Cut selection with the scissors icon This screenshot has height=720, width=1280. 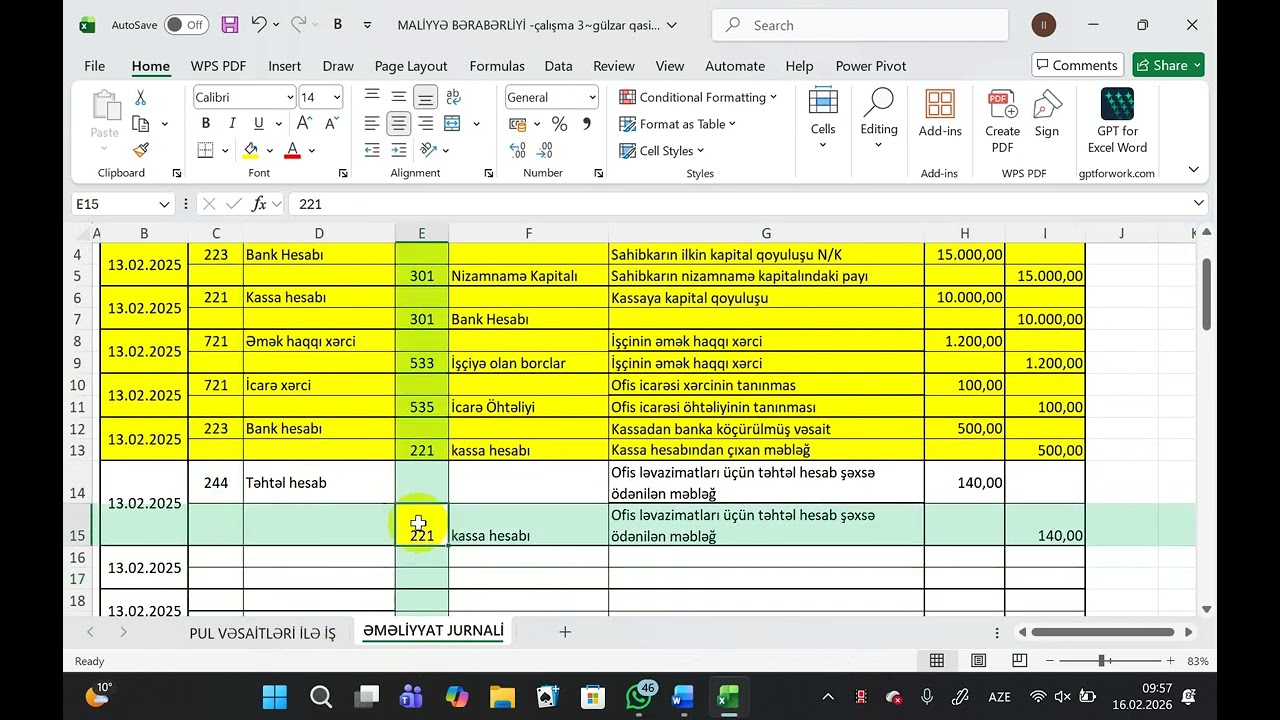point(140,98)
